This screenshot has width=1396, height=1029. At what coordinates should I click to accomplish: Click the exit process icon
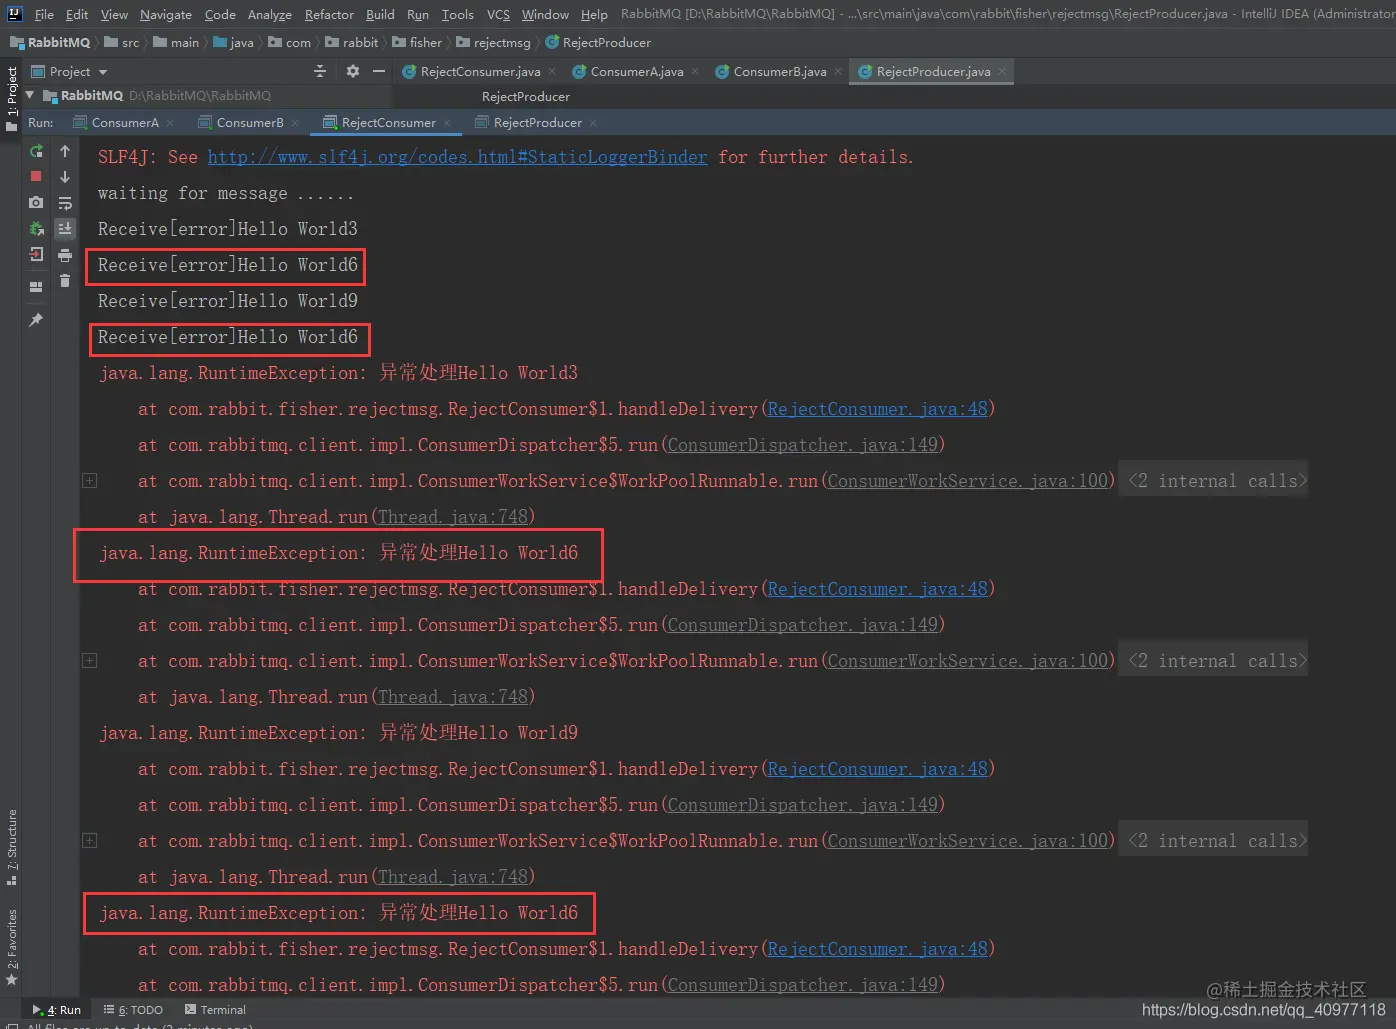coord(36,254)
